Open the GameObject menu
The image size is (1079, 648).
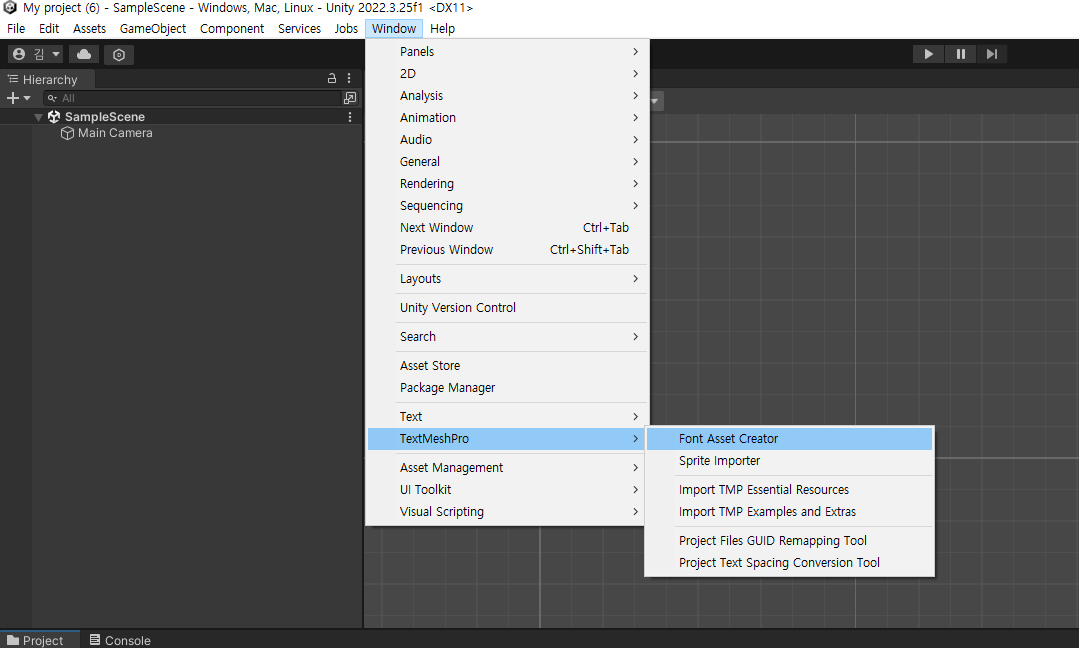153,28
